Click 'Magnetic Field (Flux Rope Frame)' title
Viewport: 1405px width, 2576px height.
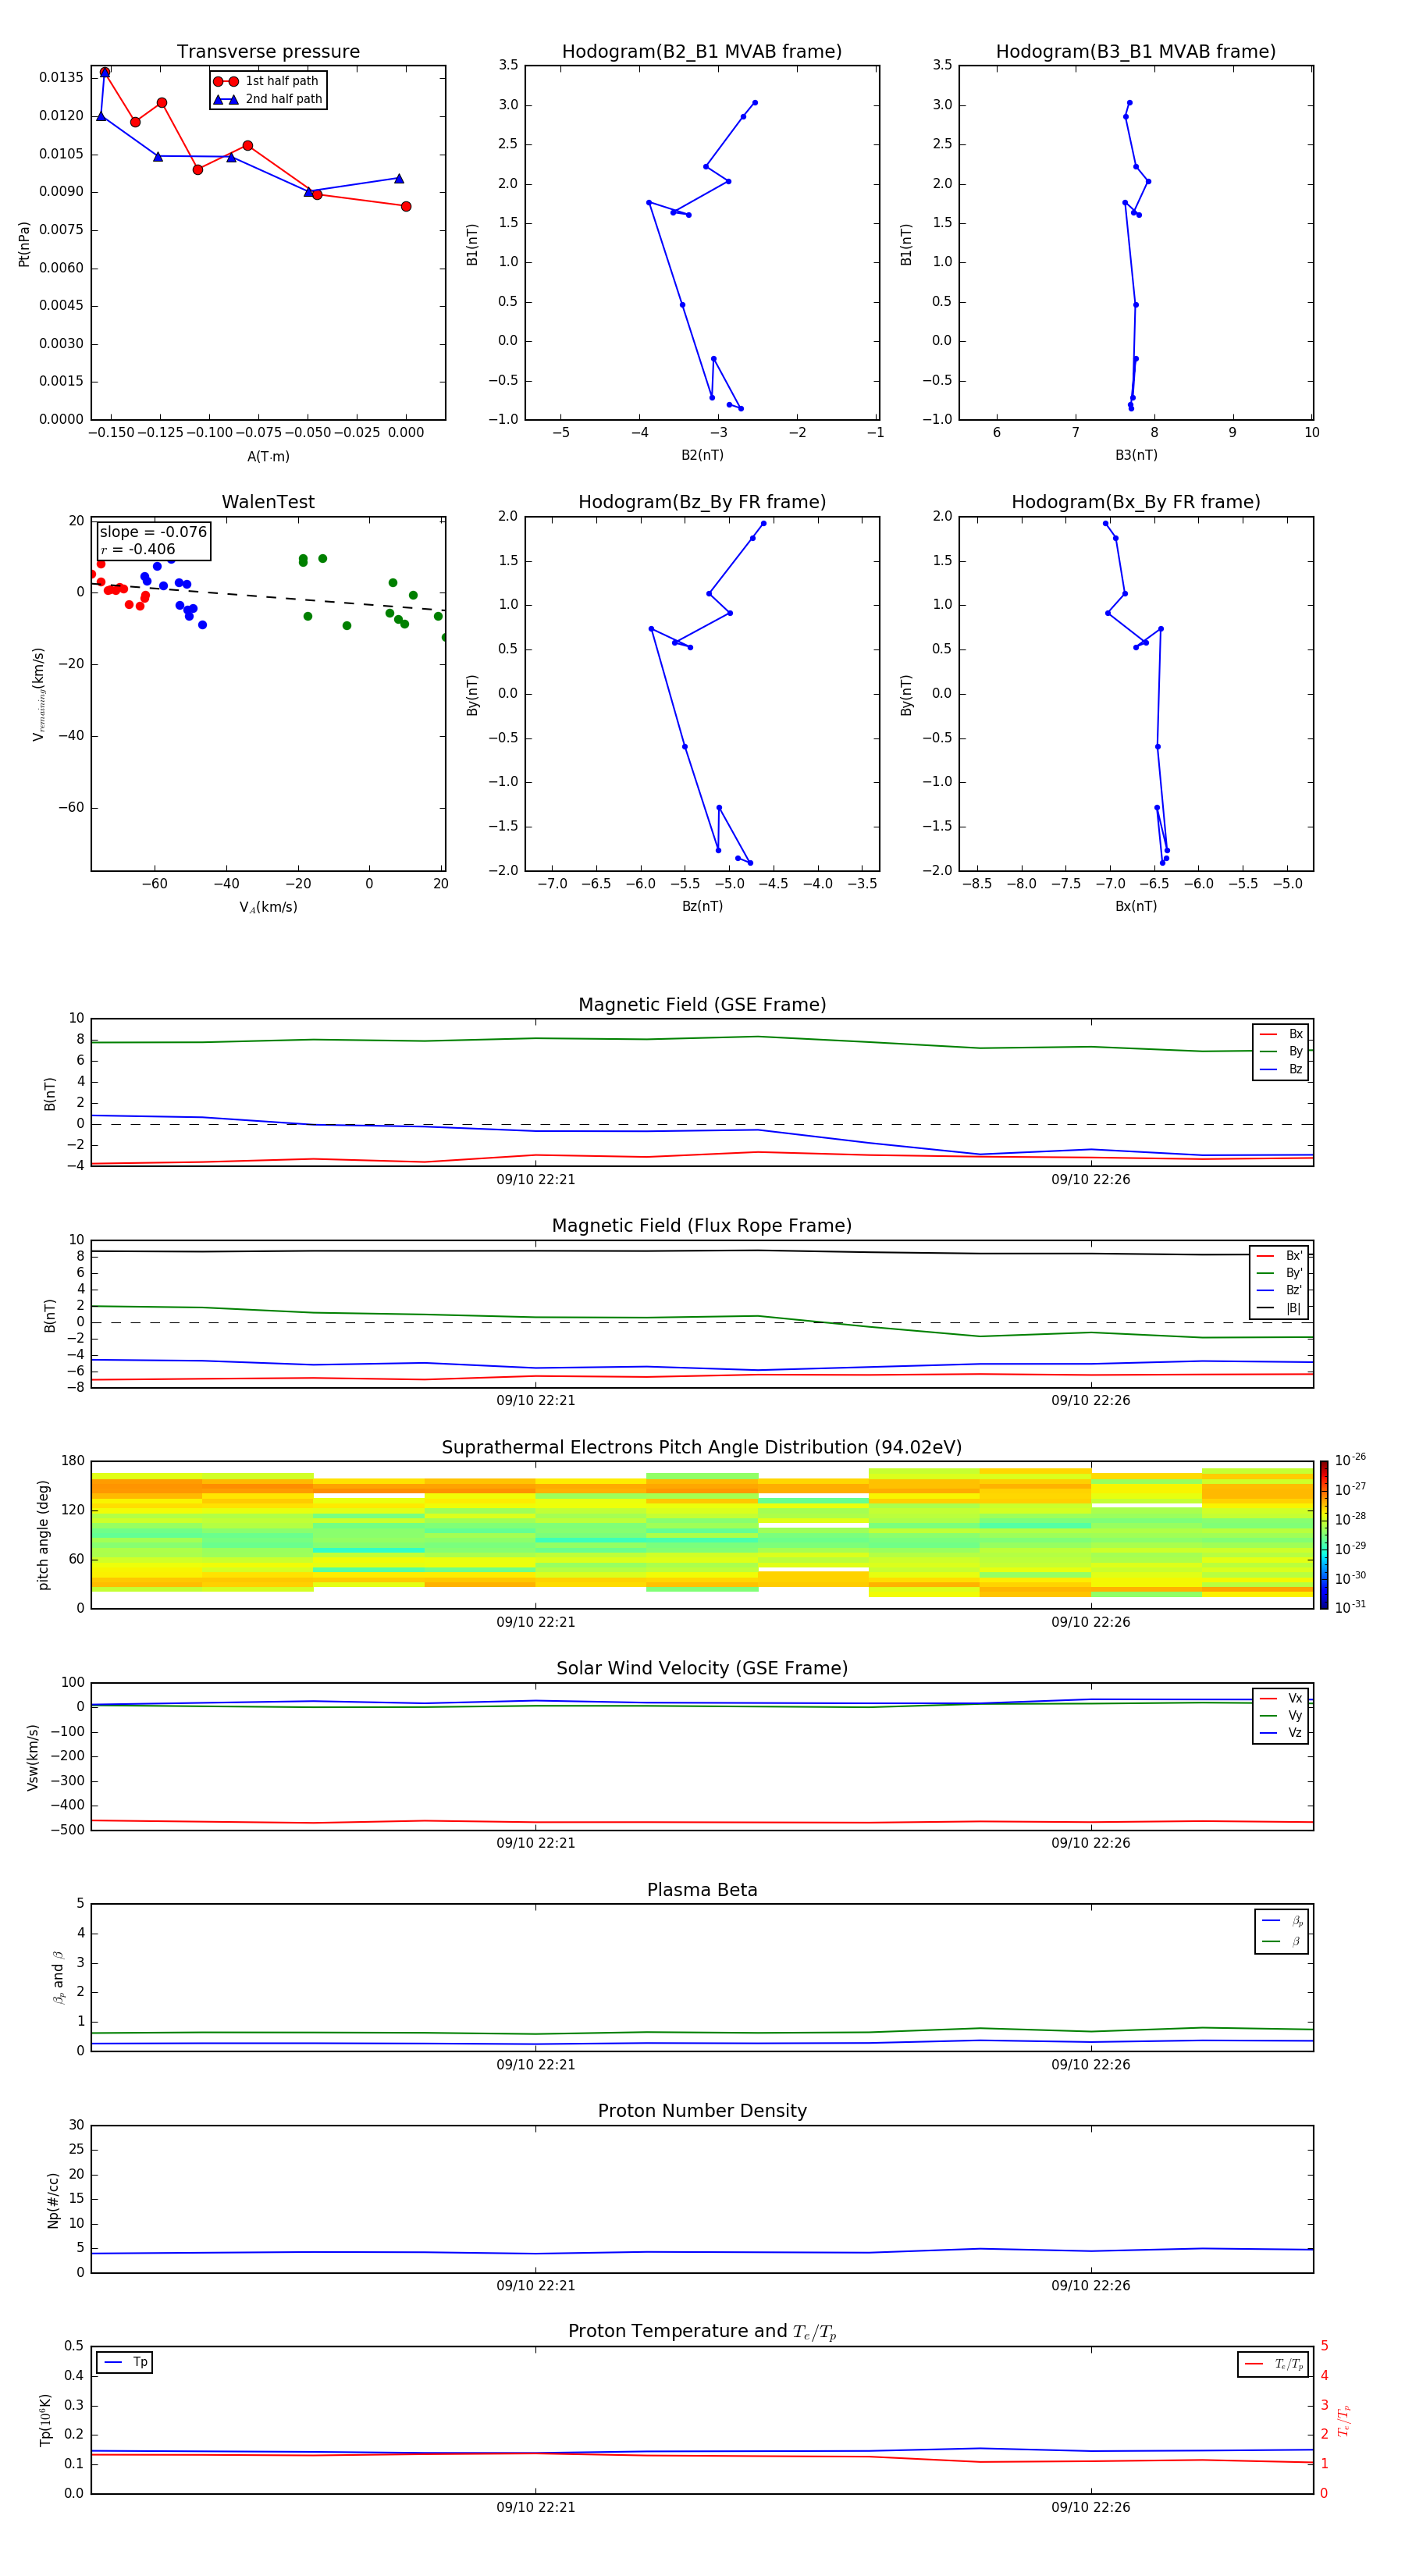click(x=702, y=1226)
